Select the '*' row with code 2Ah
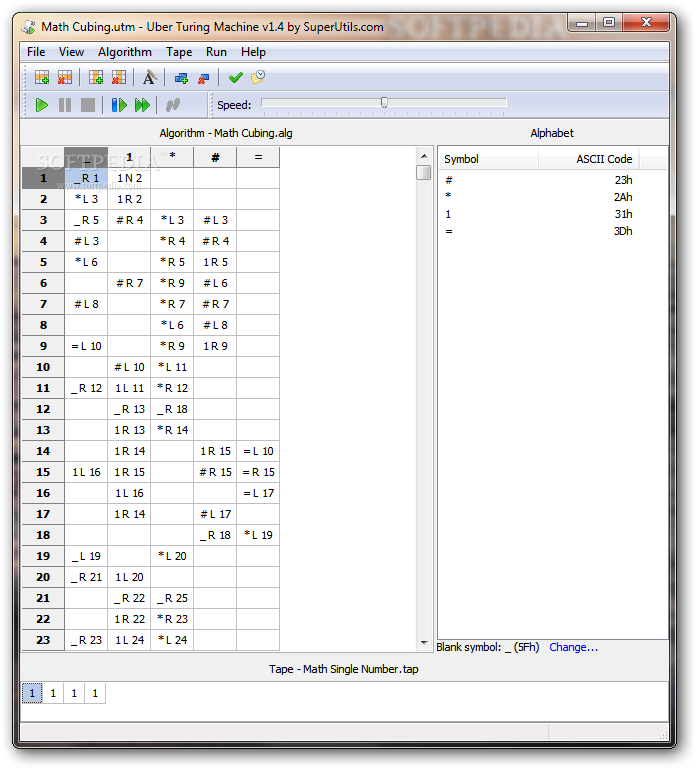This screenshot has width=697, height=769. (539, 197)
